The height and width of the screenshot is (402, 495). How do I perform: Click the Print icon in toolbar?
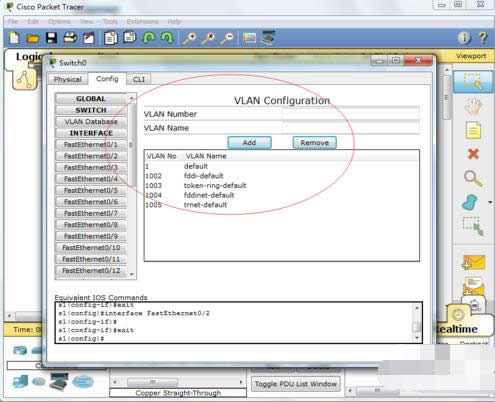(70, 38)
